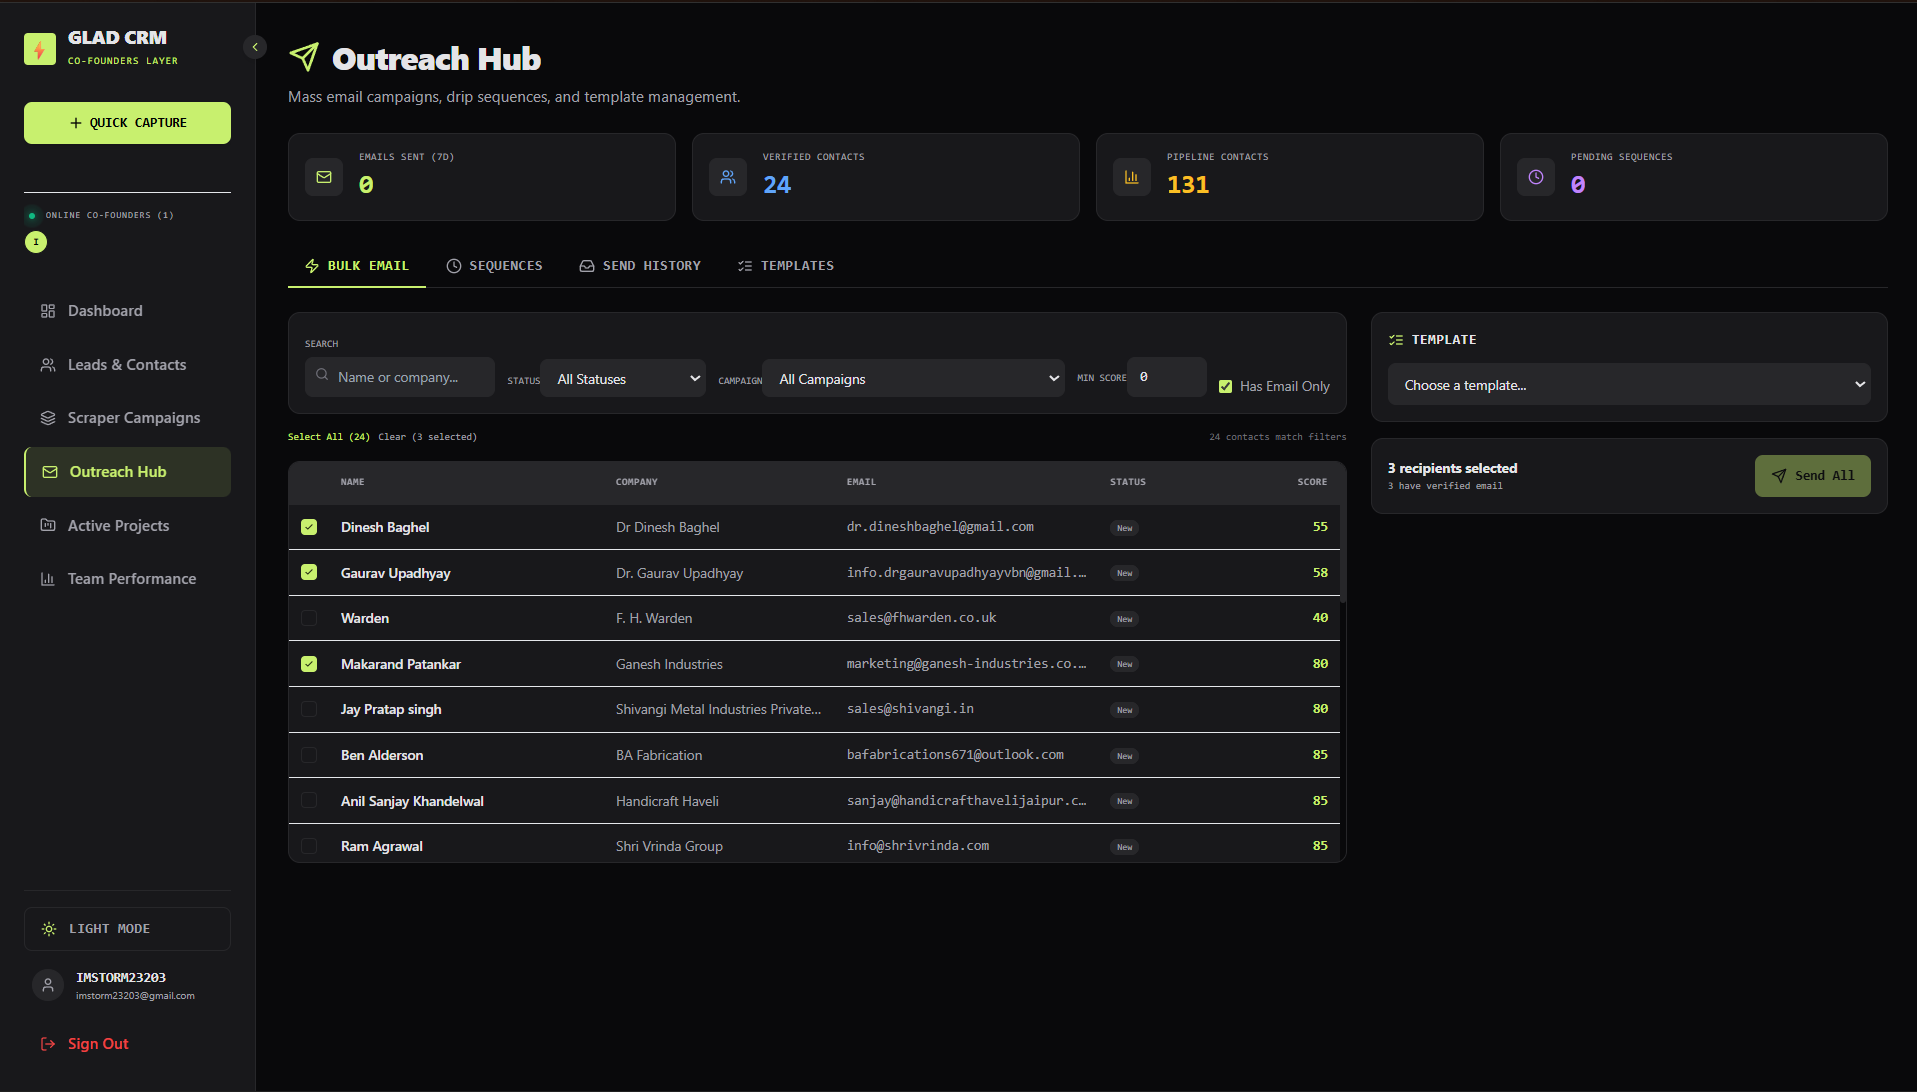Click the Pending Sequences clock icon

pyautogui.click(x=1536, y=177)
